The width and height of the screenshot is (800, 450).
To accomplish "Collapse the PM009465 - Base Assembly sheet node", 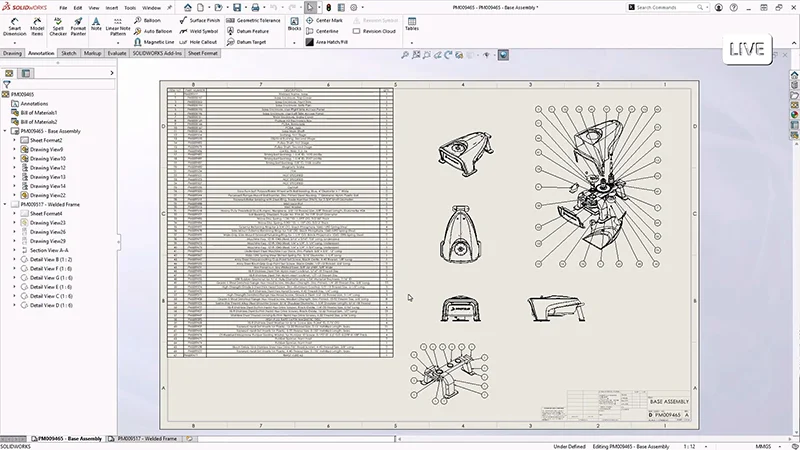I will point(8,131).
